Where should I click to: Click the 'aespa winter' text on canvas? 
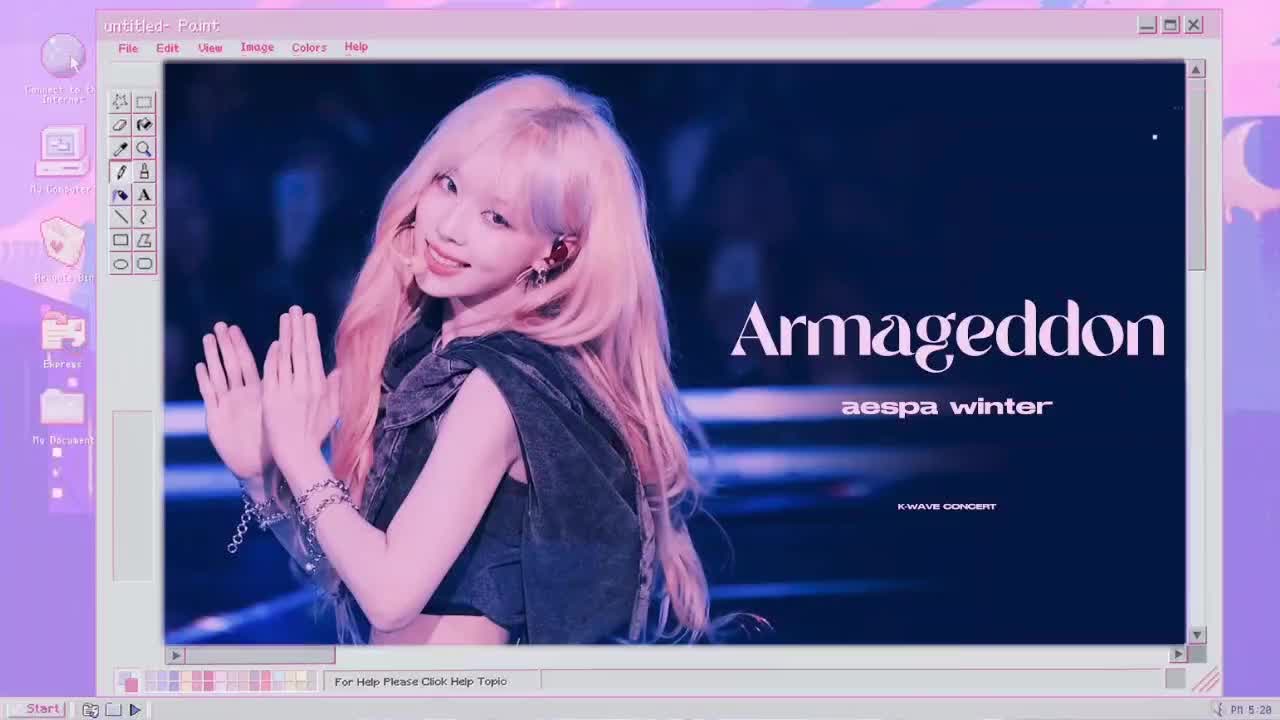pos(947,406)
